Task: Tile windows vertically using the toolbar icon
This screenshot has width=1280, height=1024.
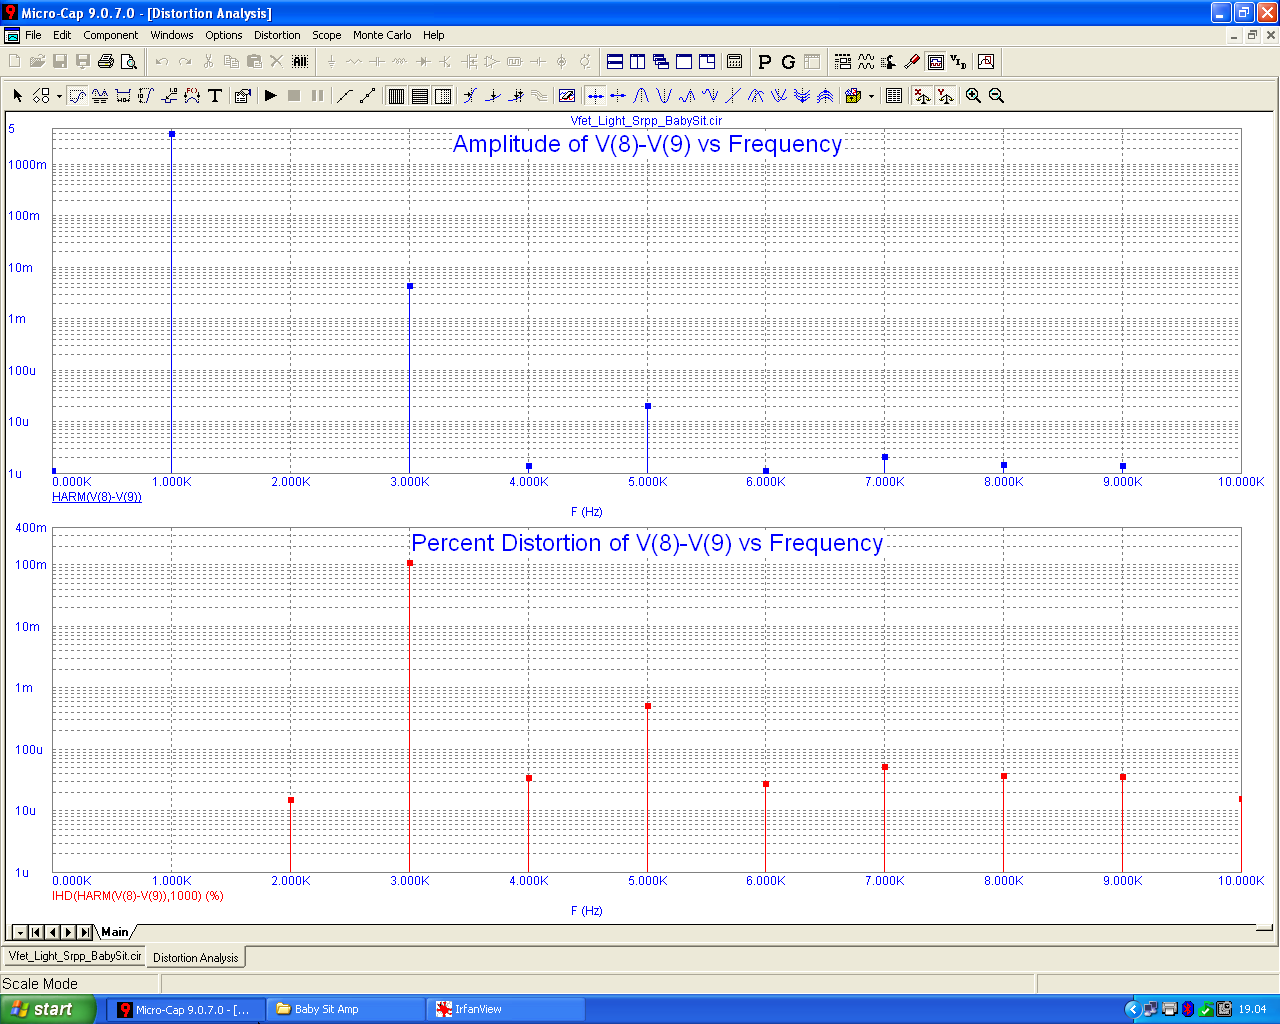Action: 638,62
